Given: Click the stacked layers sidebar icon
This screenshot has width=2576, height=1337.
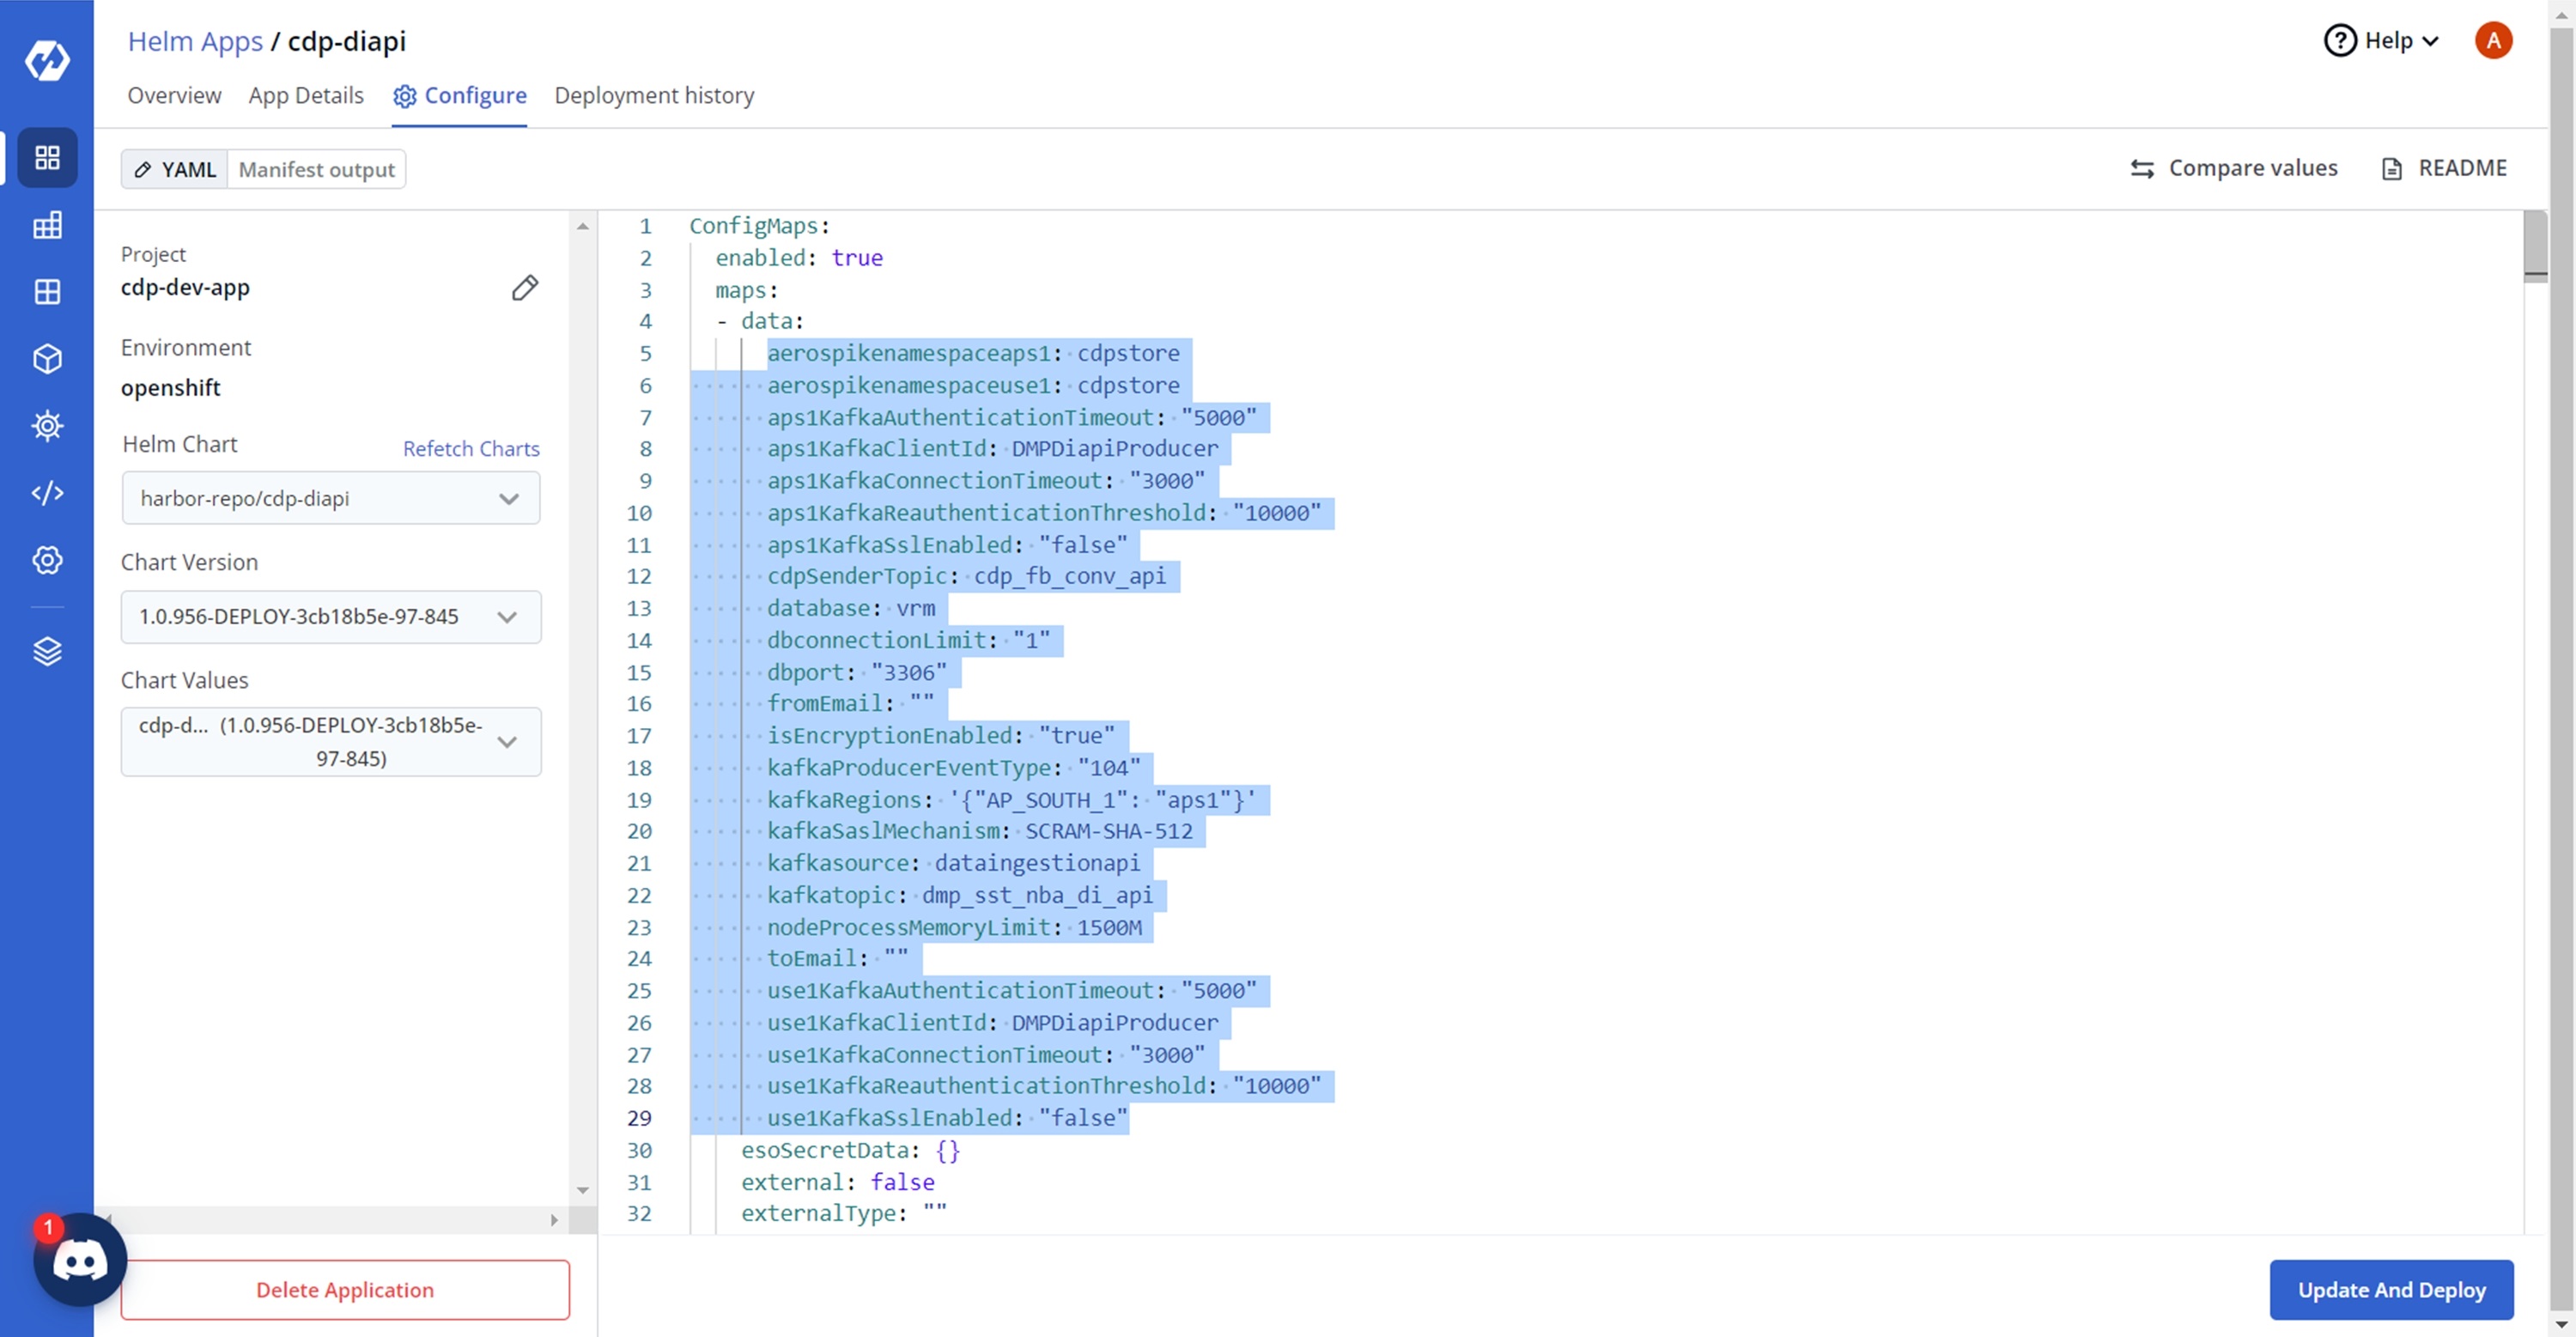Looking at the screenshot, I should [x=47, y=651].
